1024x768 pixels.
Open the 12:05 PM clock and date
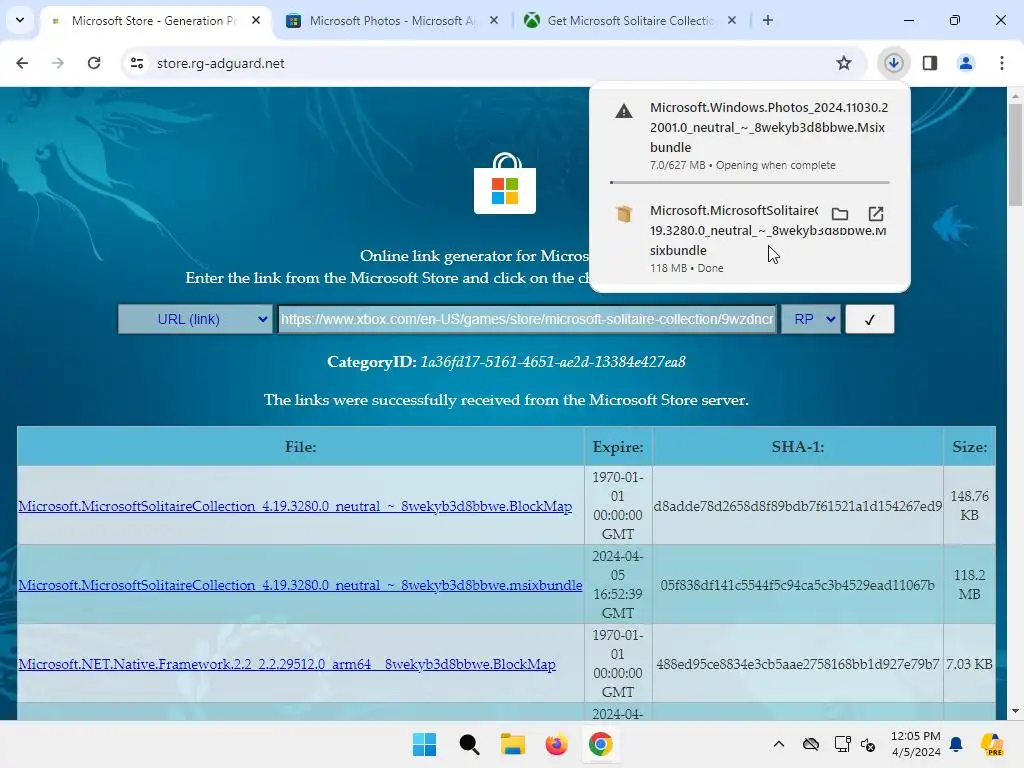(x=916, y=744)
